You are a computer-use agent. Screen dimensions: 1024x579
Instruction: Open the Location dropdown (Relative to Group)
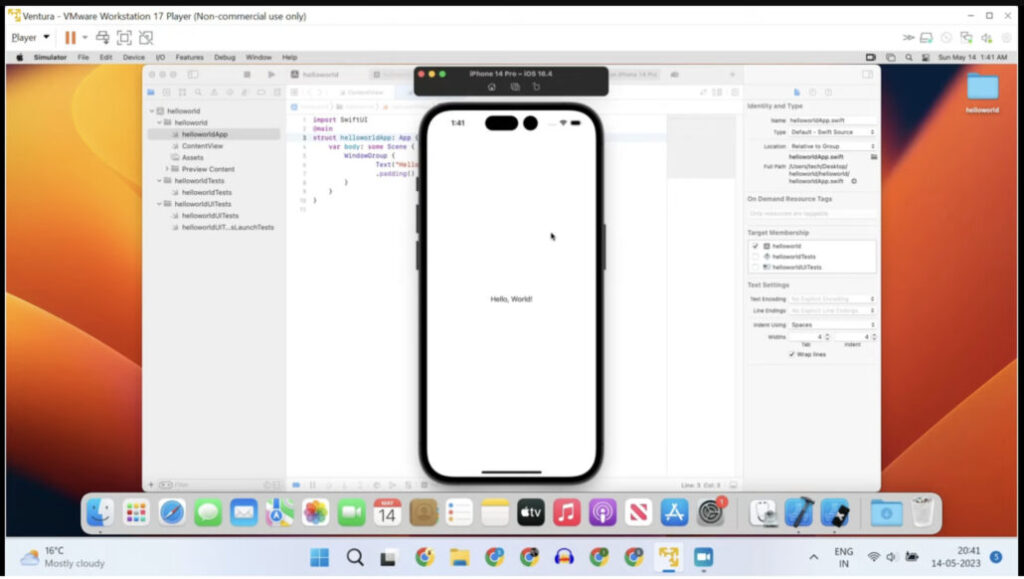tap(833, 146)
